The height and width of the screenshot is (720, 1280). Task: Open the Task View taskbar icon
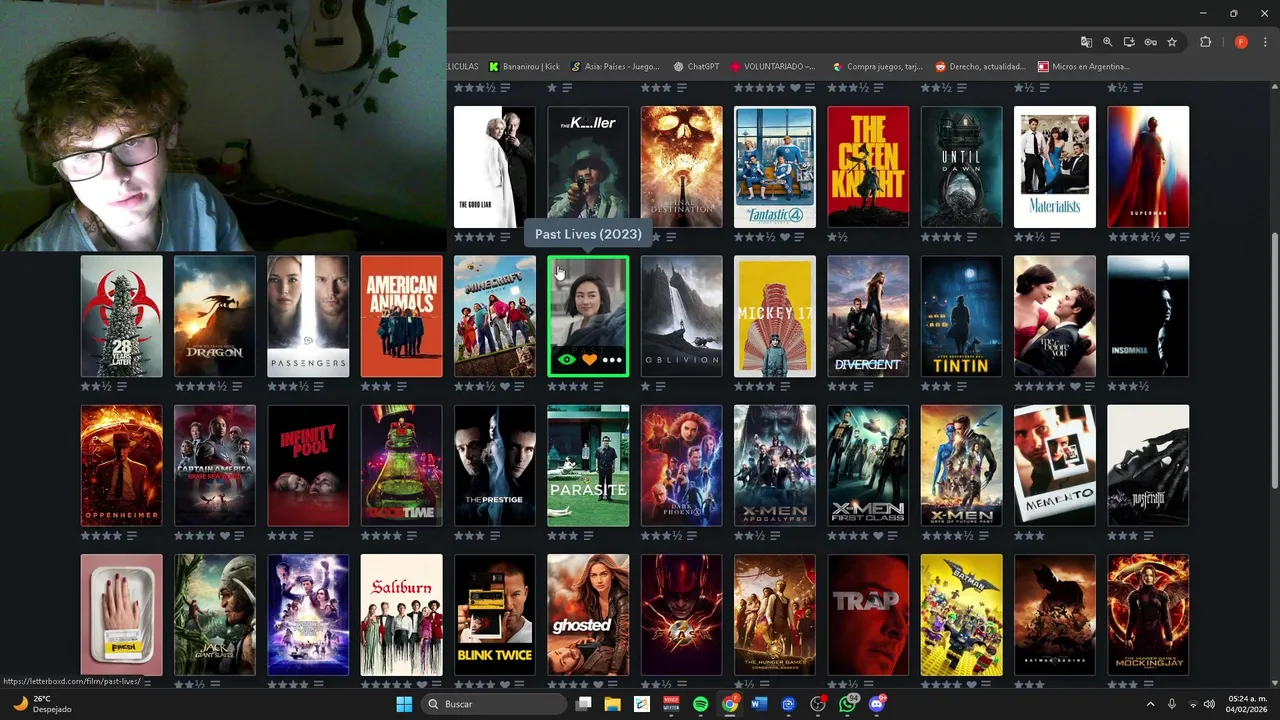[584, 704]
